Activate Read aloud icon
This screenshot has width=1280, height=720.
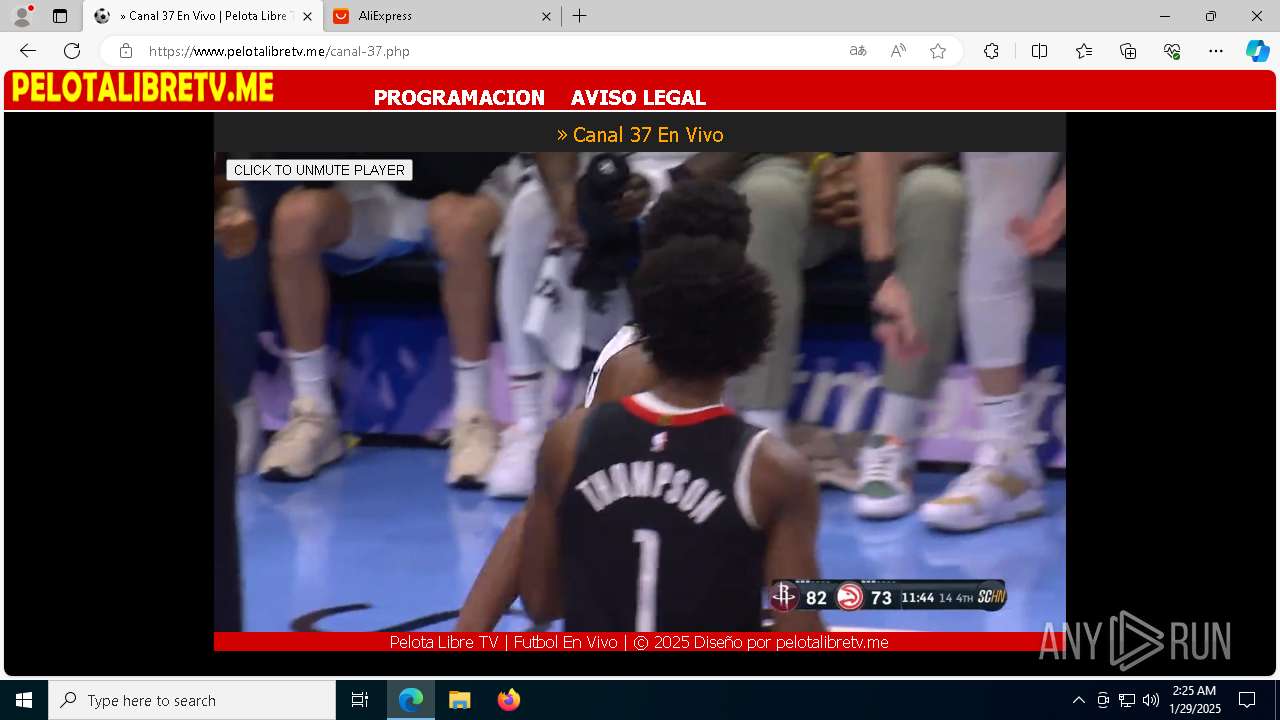click(x=898, y=51)
